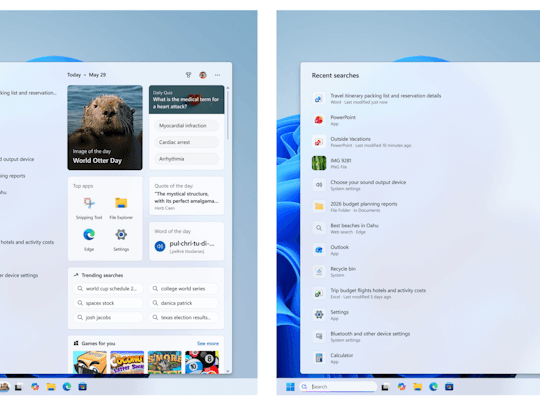This screenshot has width=540, height=405.
Task: Play the Word of the day pronunciation
Action: (160, 246)
